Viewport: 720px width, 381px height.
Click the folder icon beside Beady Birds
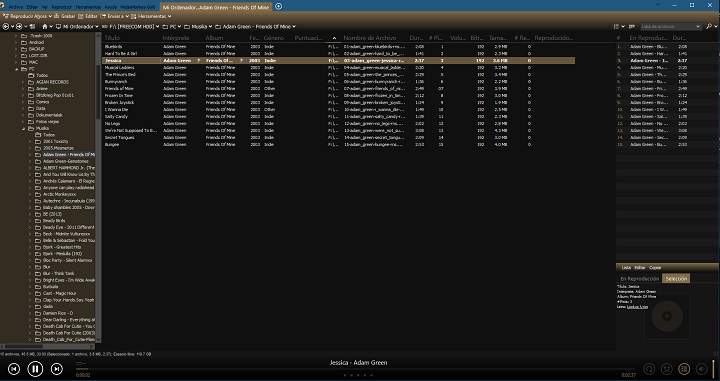[x=38, y=221]
